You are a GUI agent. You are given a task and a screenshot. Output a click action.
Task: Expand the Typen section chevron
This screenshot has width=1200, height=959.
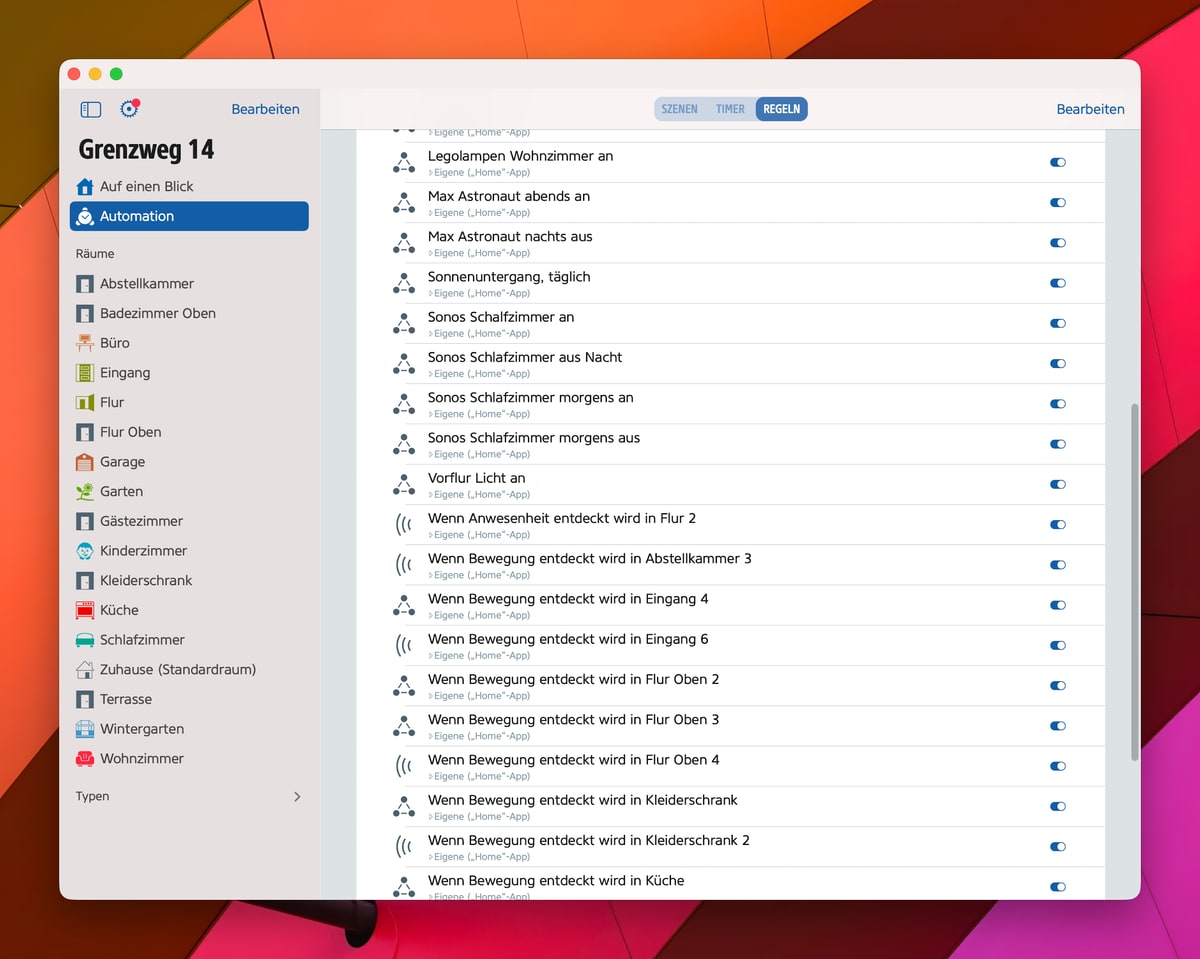tap(297, 797)
